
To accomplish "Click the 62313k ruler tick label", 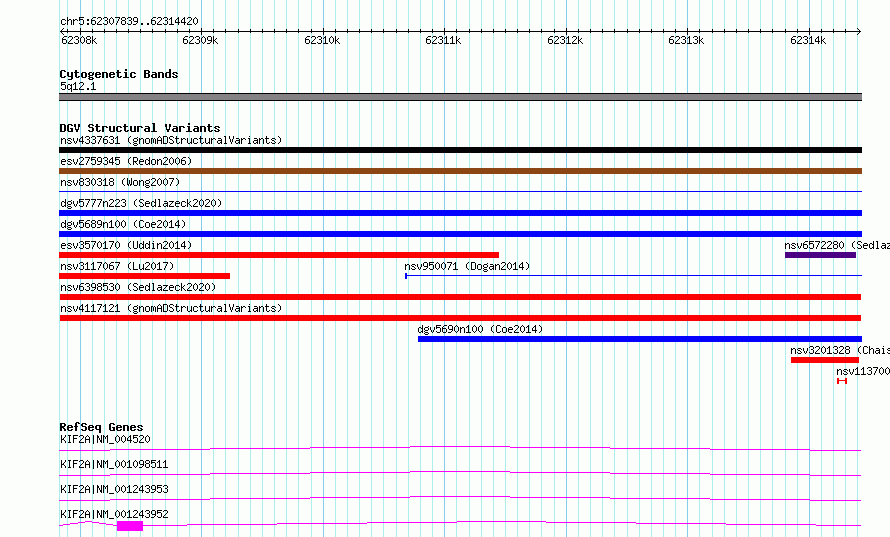I will click(x=686, y=40).
